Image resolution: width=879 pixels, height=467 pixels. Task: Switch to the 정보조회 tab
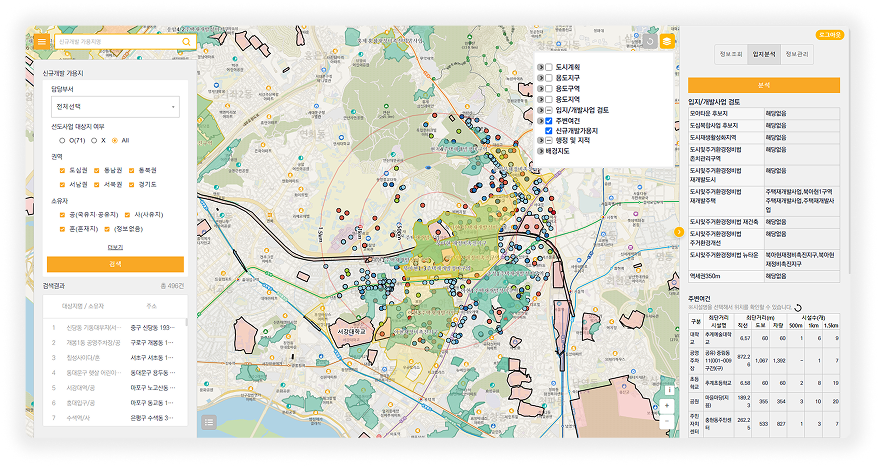[730, 55]
